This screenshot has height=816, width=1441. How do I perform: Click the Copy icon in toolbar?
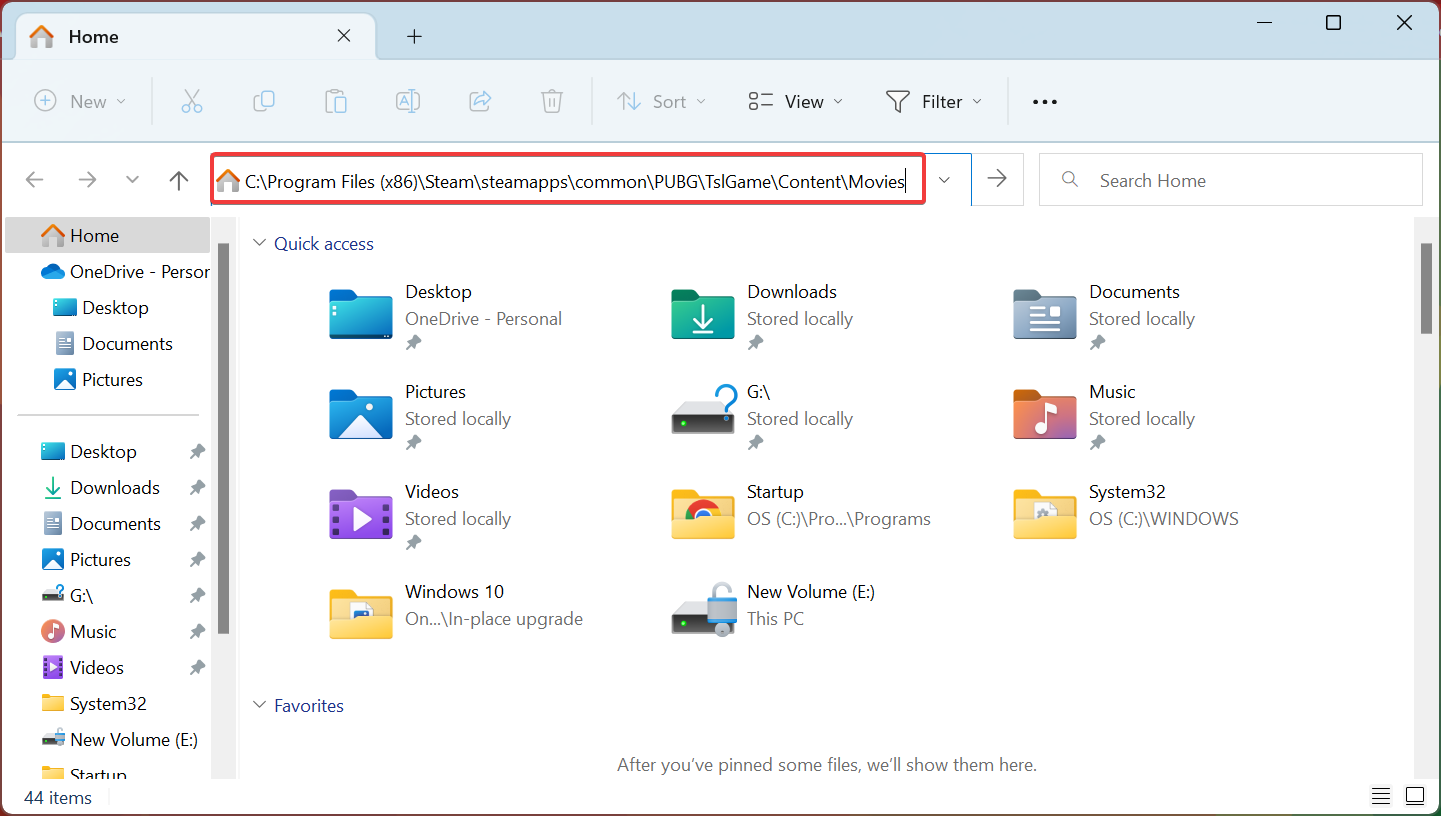click(264, 101)
